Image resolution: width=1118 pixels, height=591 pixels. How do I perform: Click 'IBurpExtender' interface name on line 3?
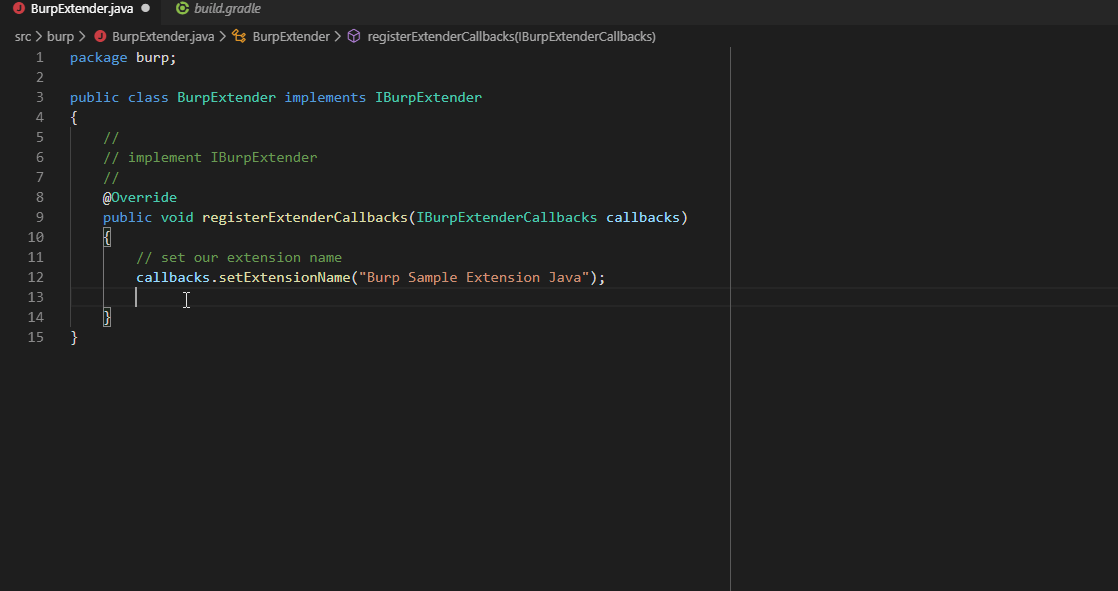[x=429, y=98]
